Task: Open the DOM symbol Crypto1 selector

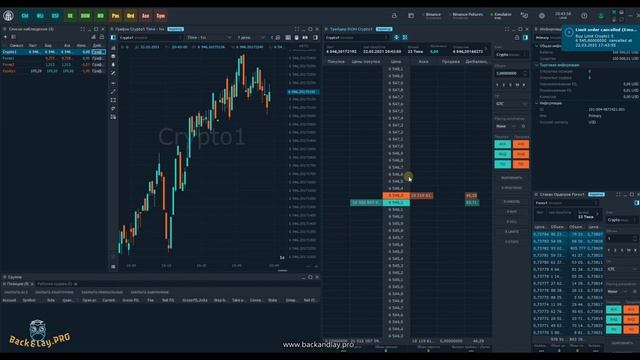Action: coord(357,38)
